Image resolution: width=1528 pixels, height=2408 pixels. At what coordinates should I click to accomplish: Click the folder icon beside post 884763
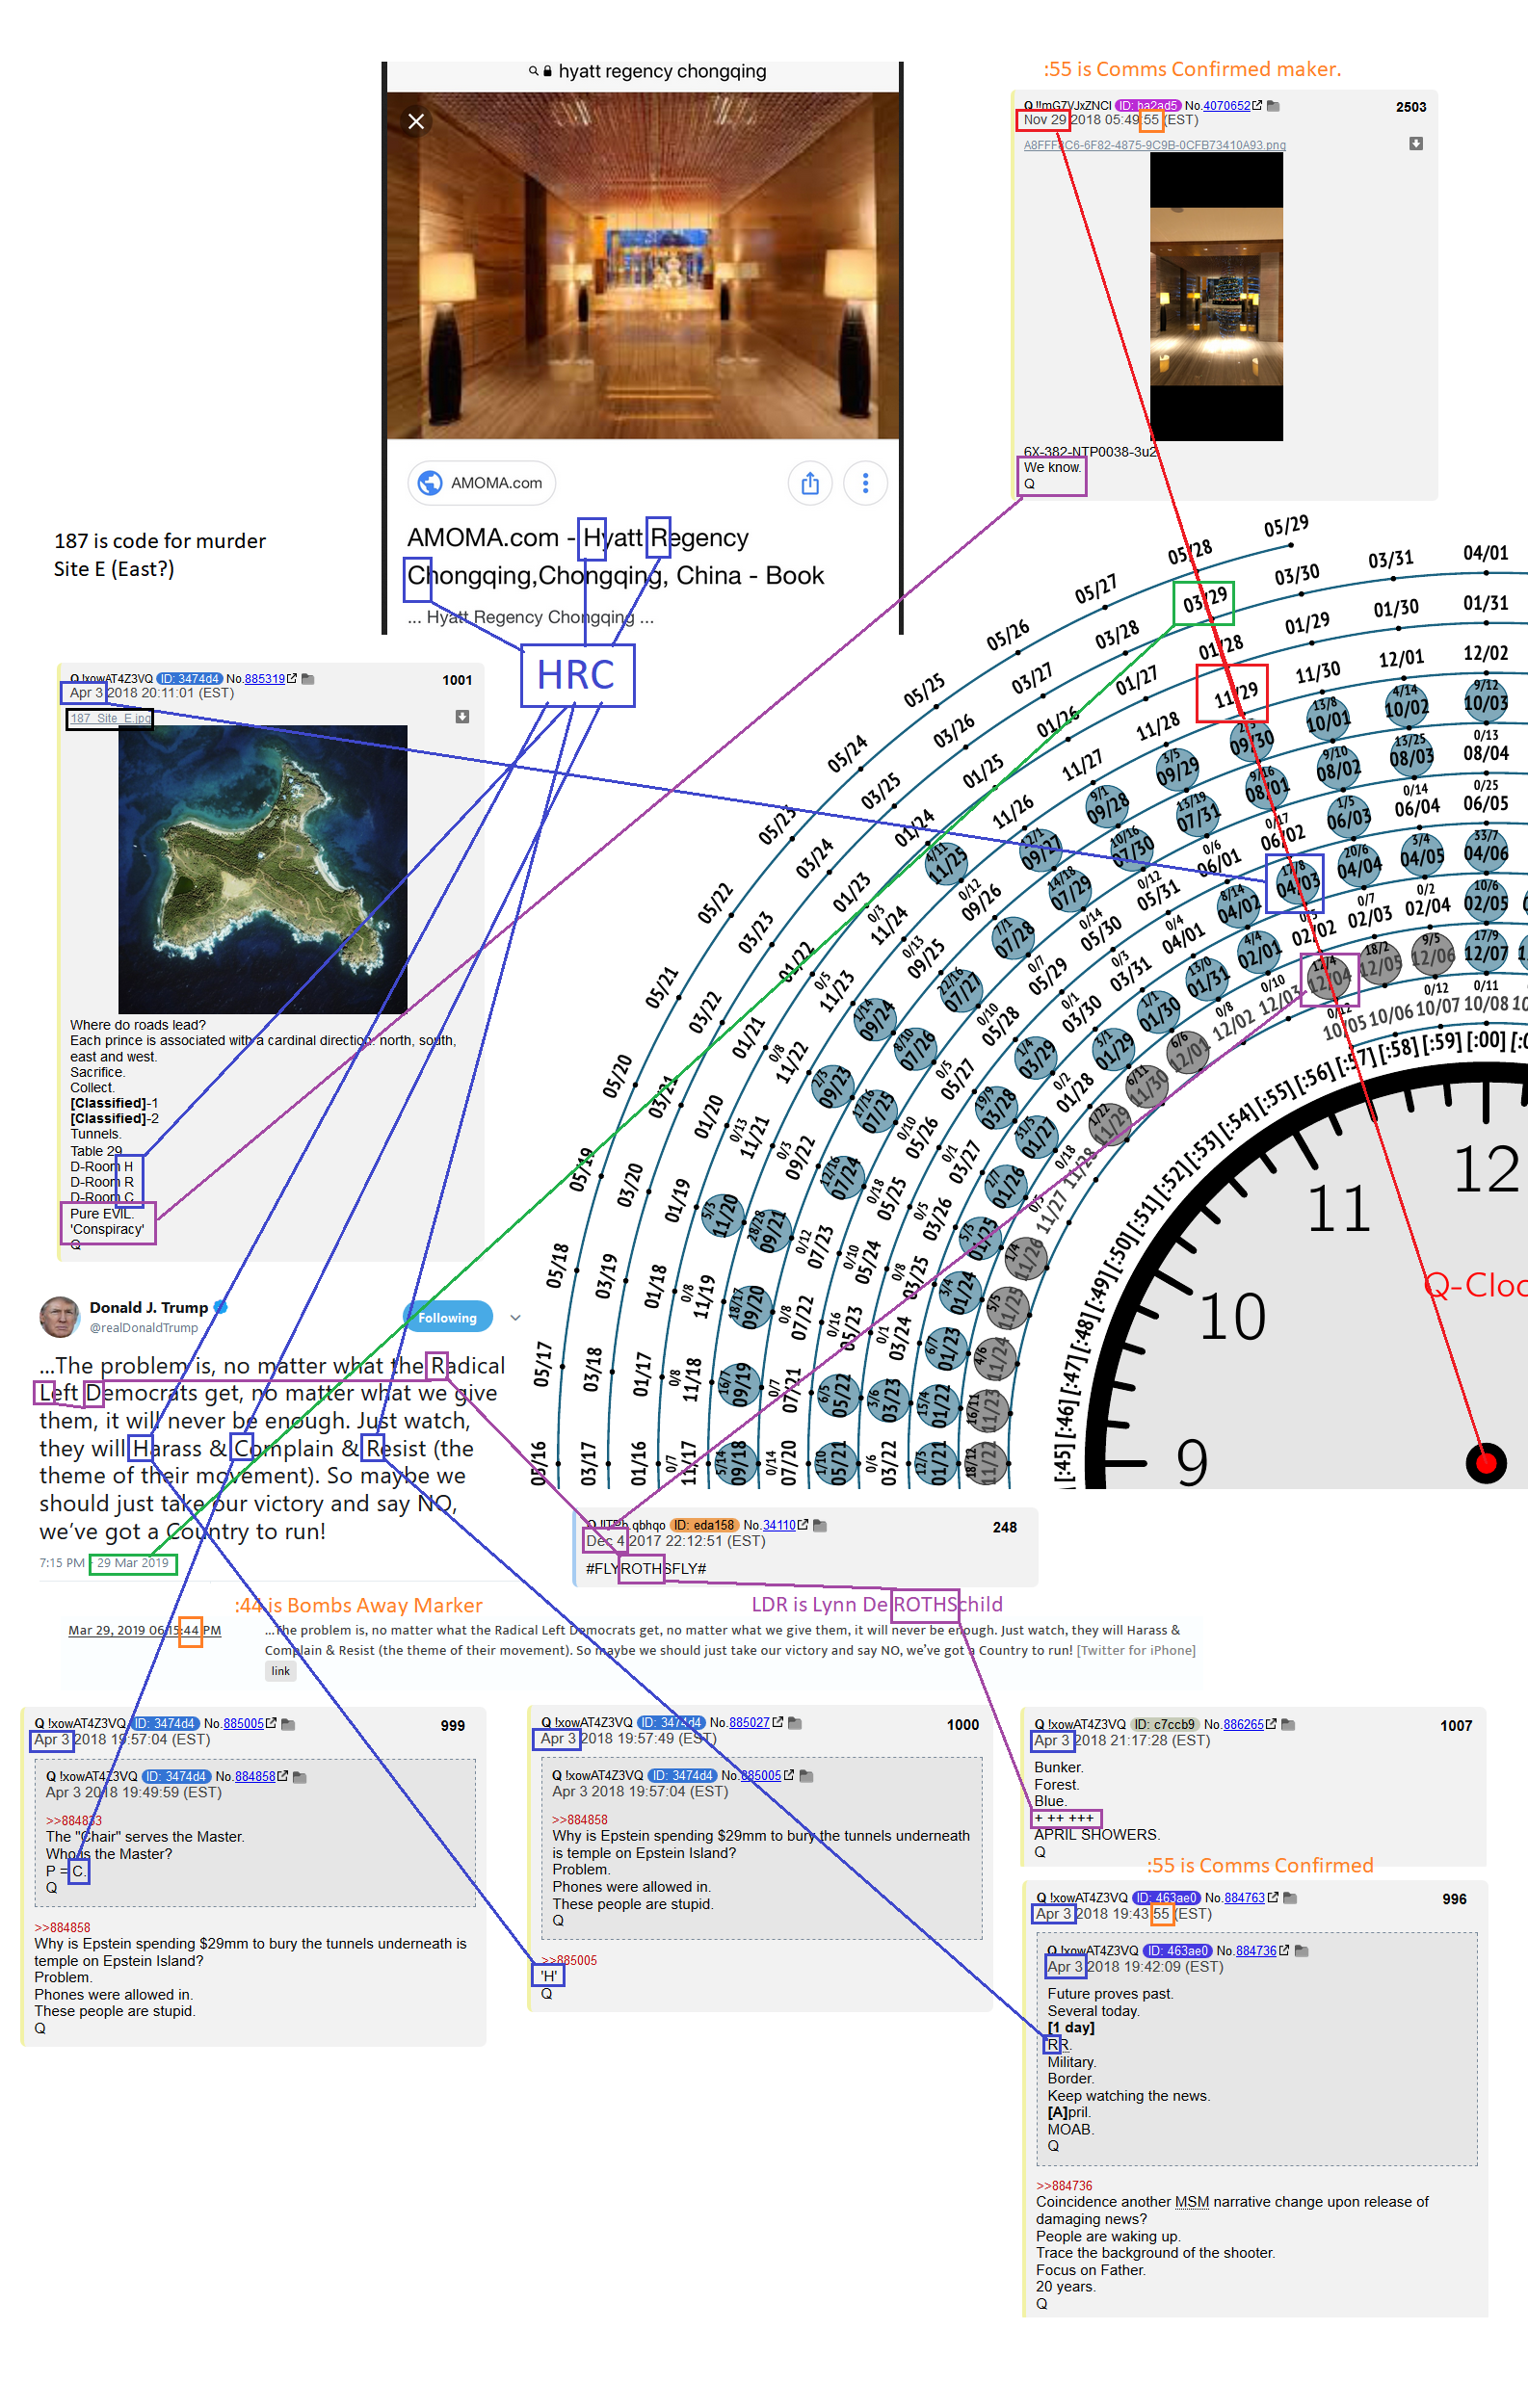(x=1290, y=1898)
